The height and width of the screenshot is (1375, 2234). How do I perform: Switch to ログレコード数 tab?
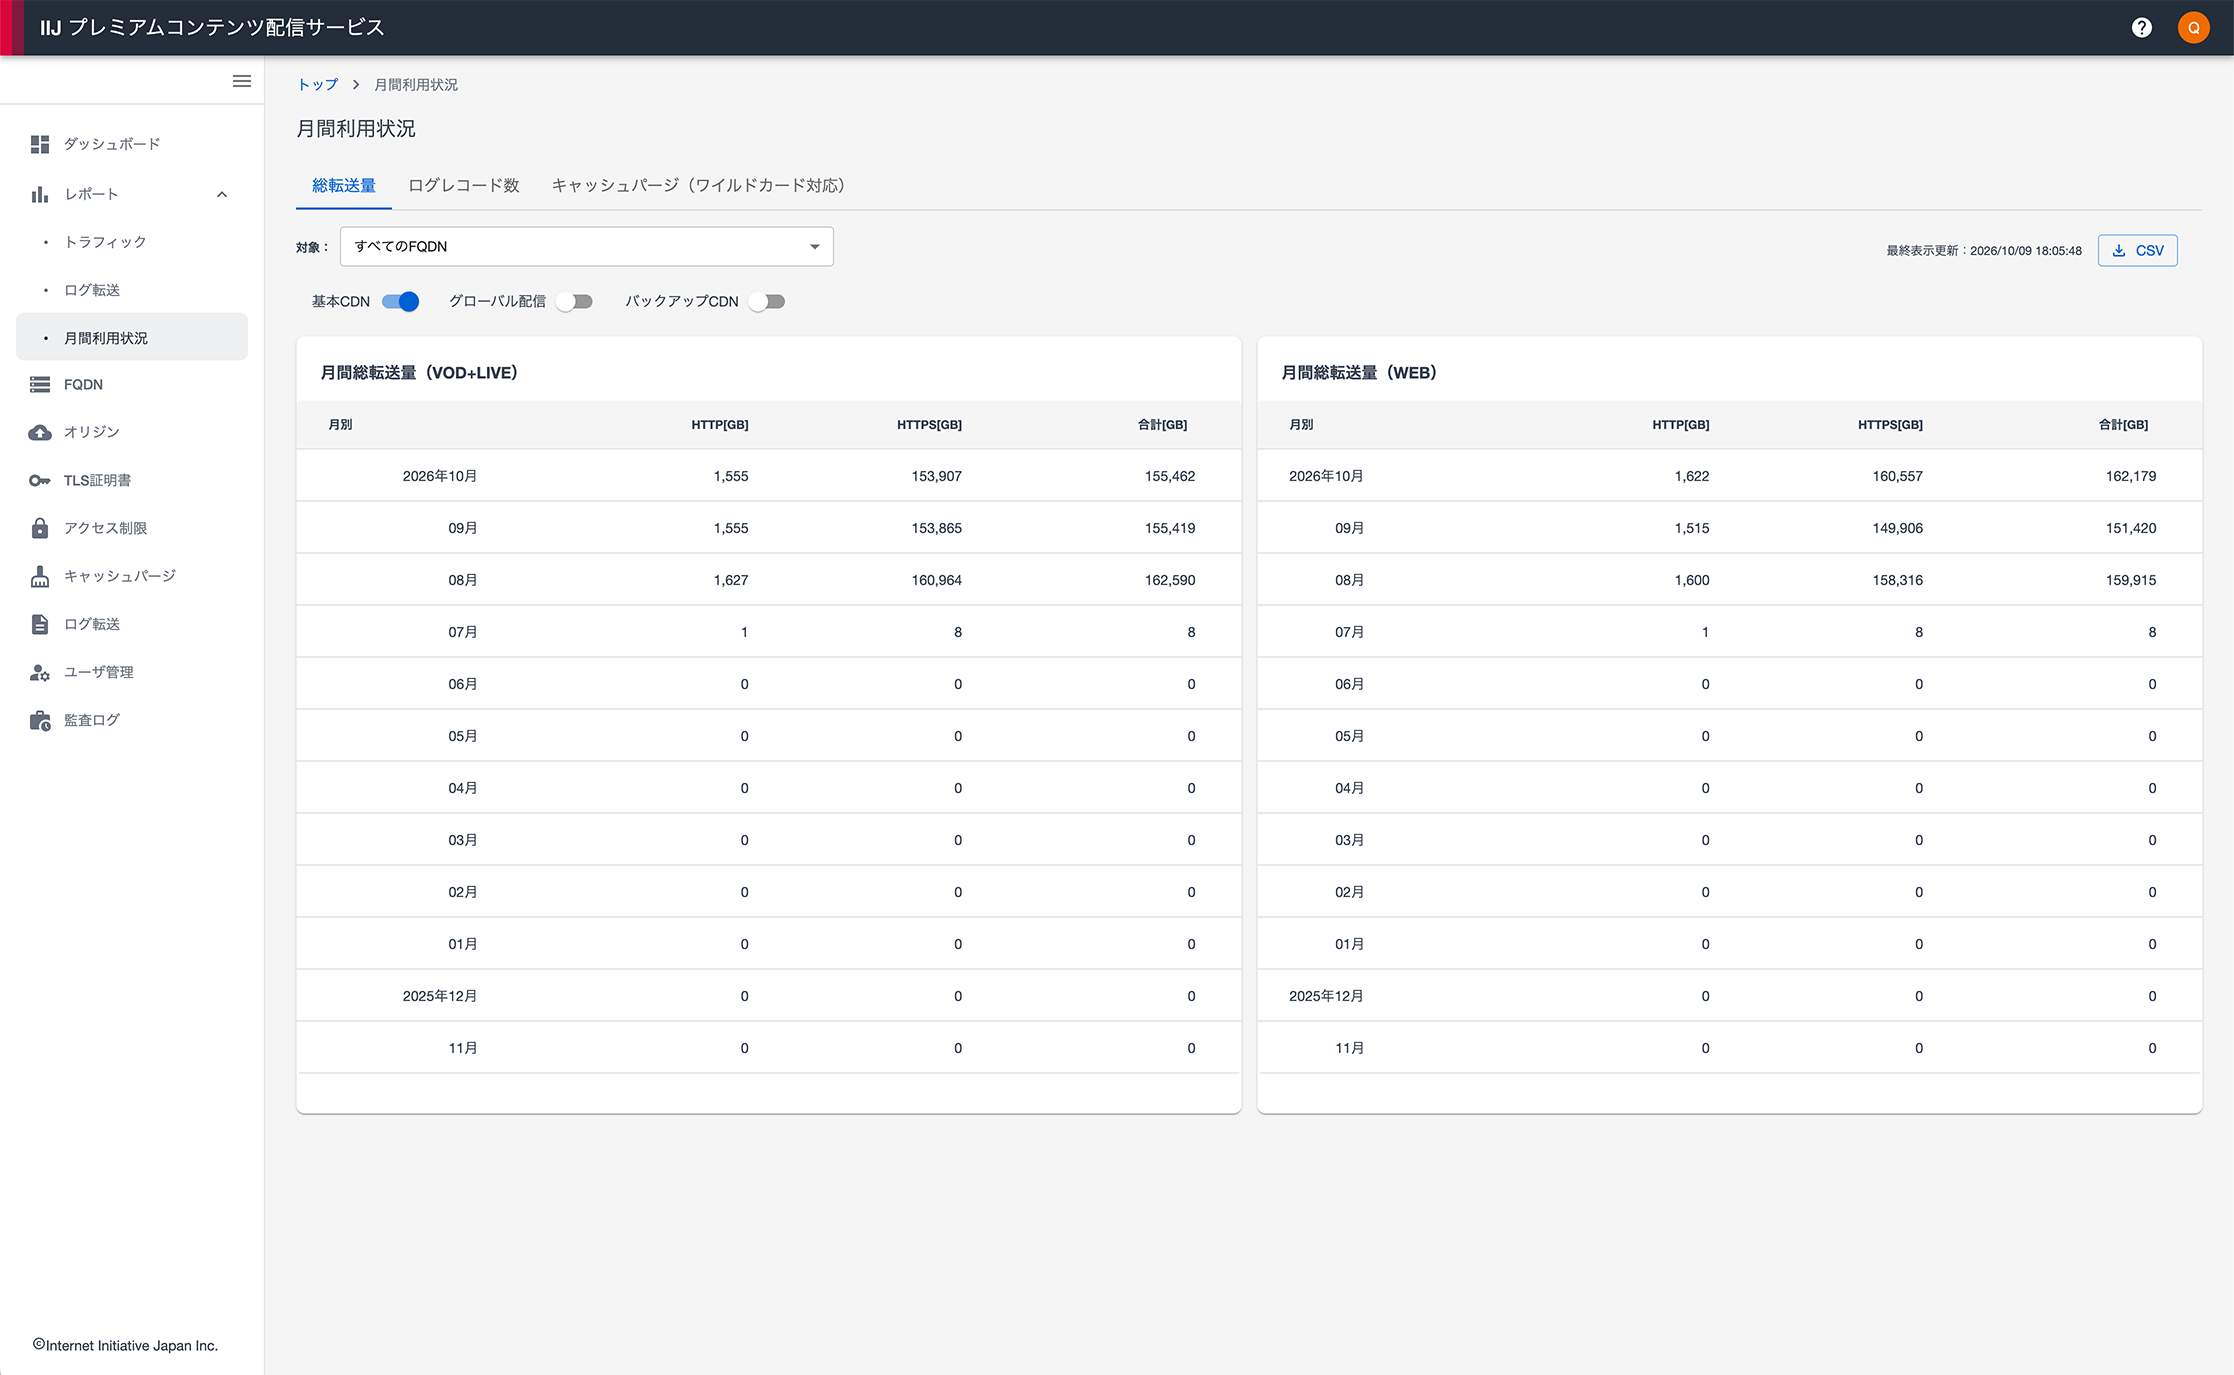coord(464,185)
